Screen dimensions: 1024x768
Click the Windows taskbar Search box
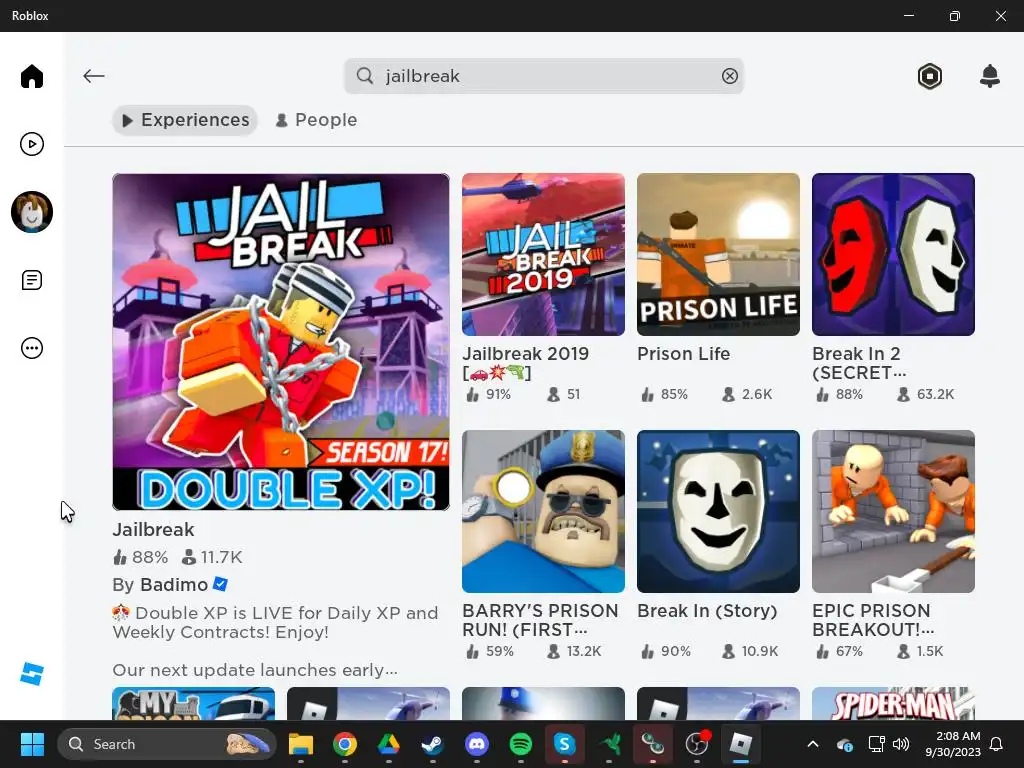click(167, 744)
